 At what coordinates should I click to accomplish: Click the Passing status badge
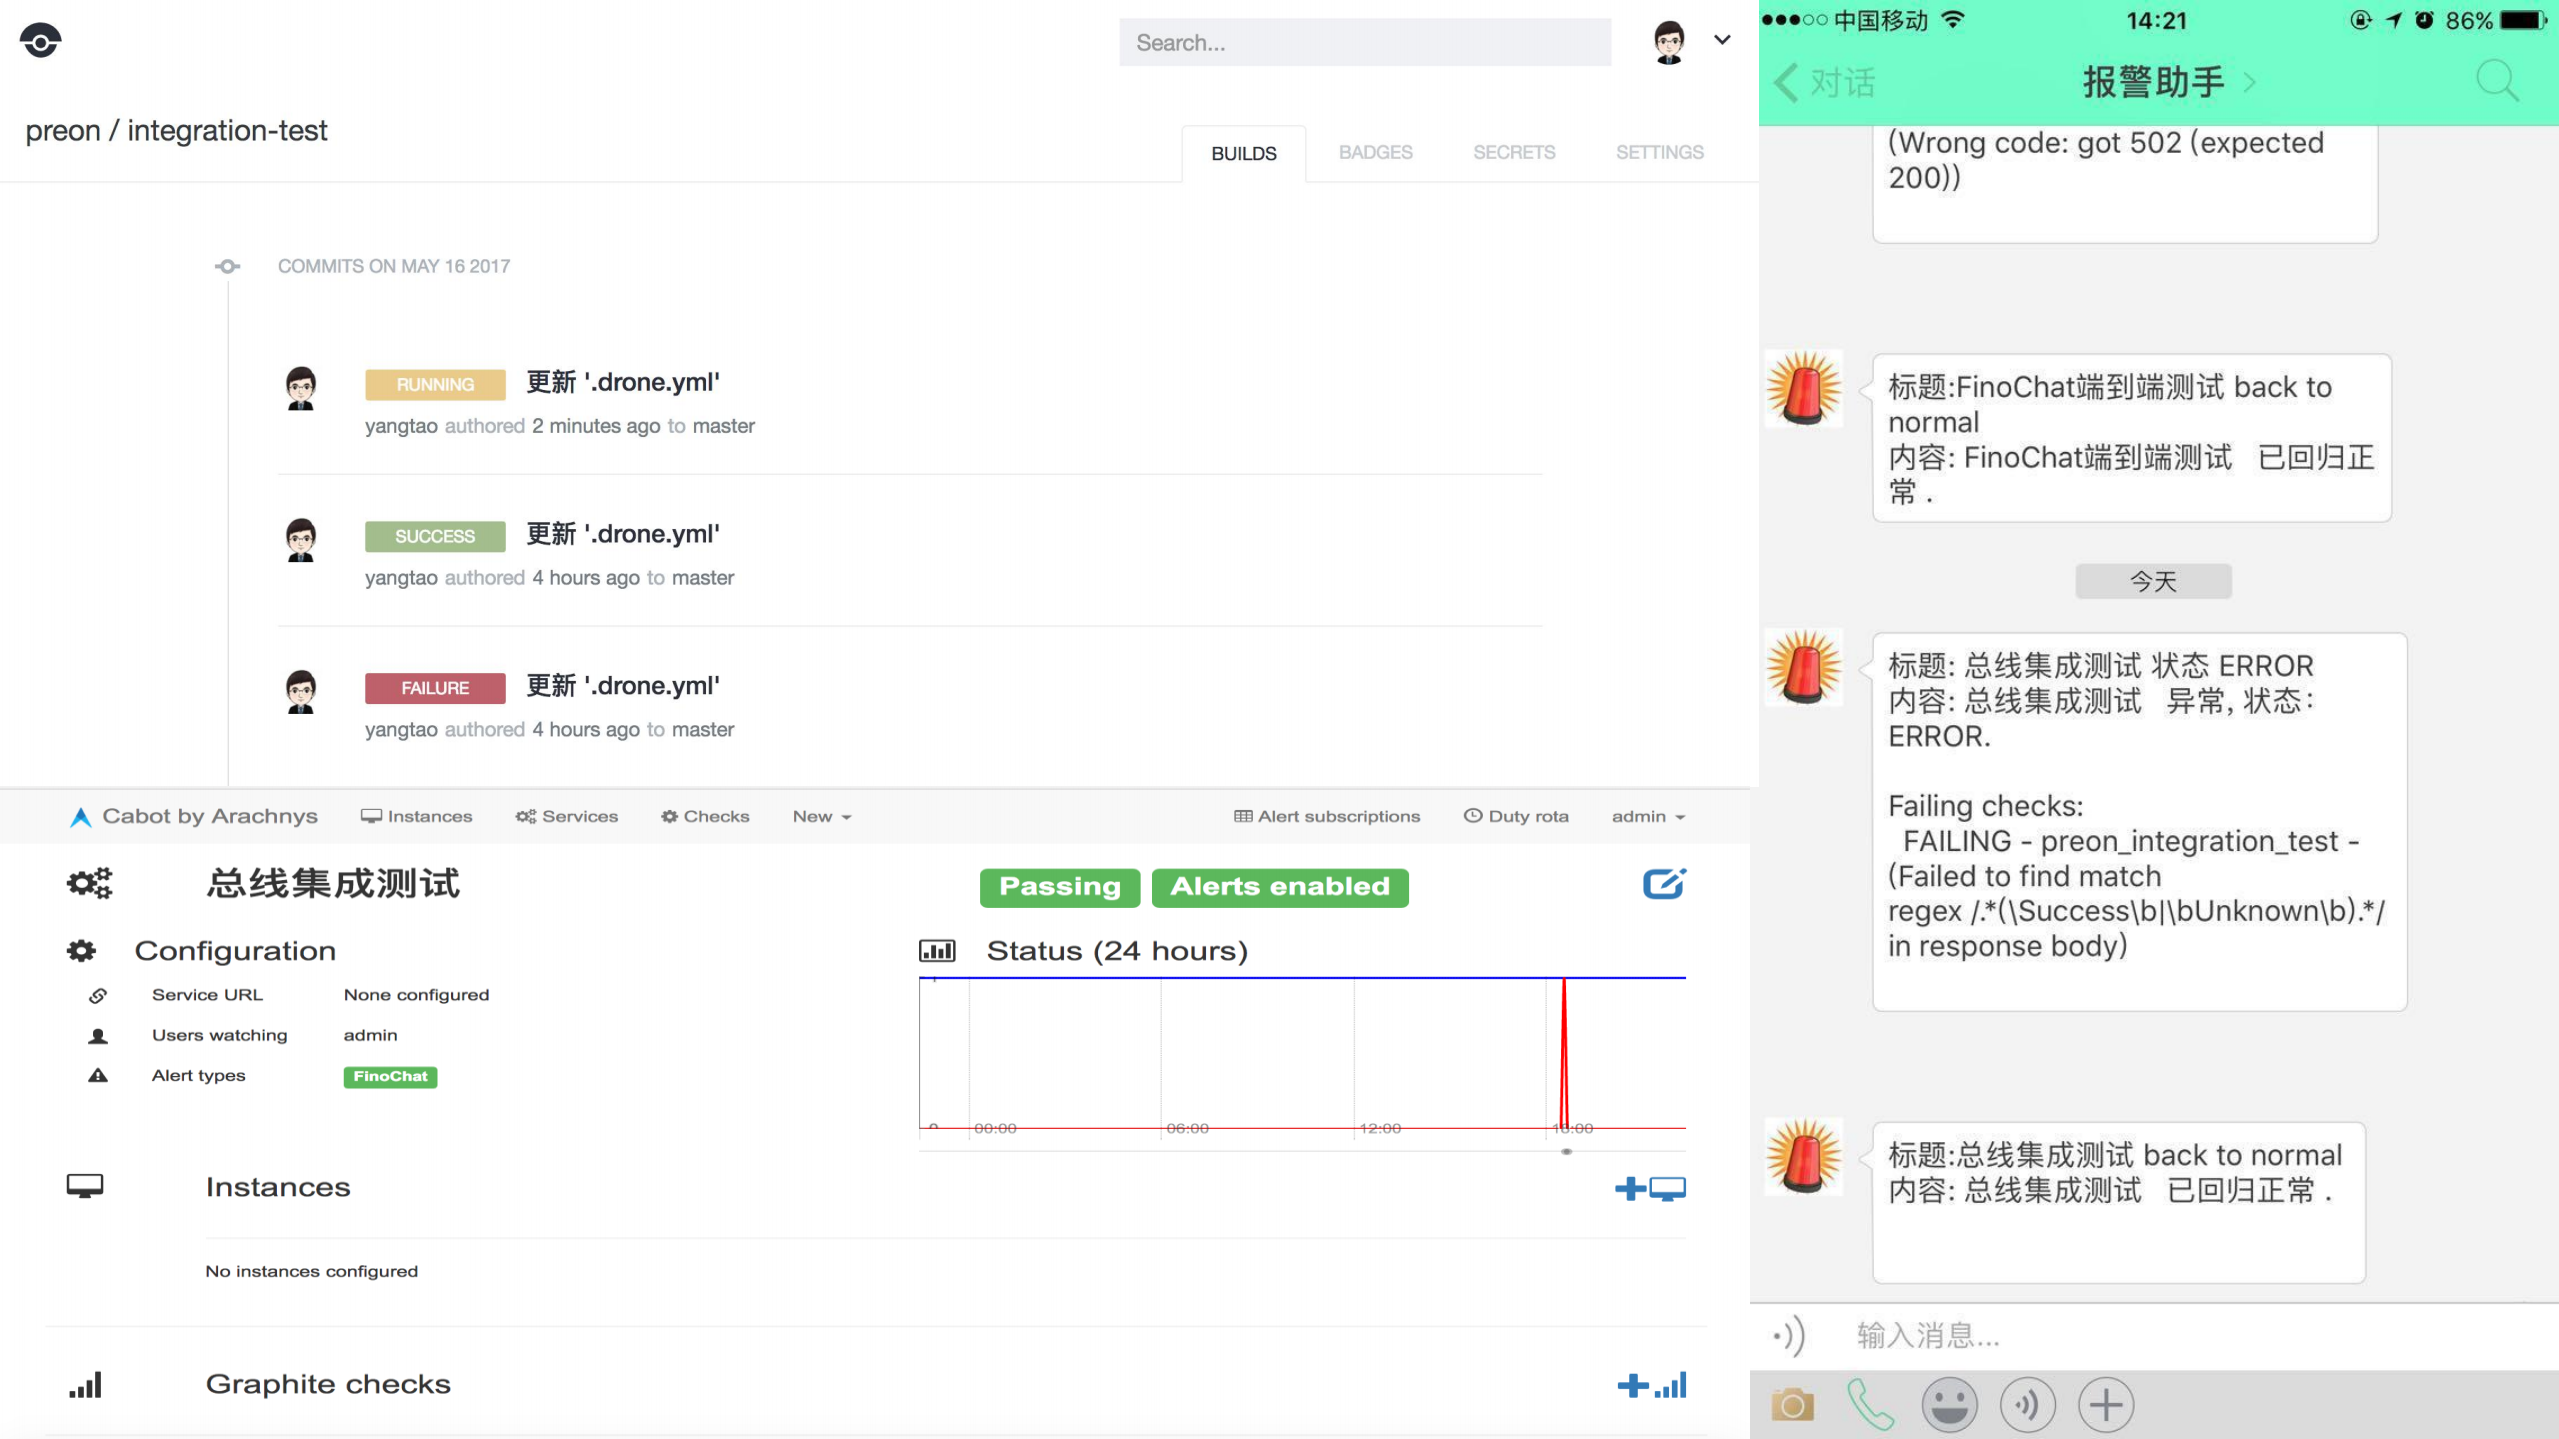point(1059,886)
